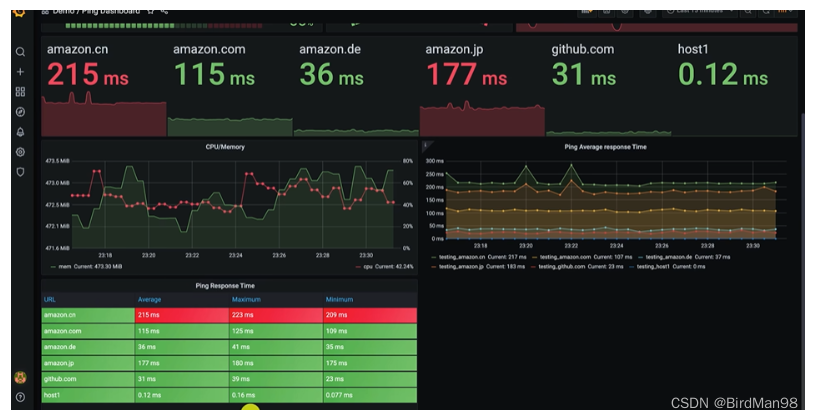Open the Ping Average response Time panel menu
Viewport: 814px width, 419px height.
tap(605, 147)
